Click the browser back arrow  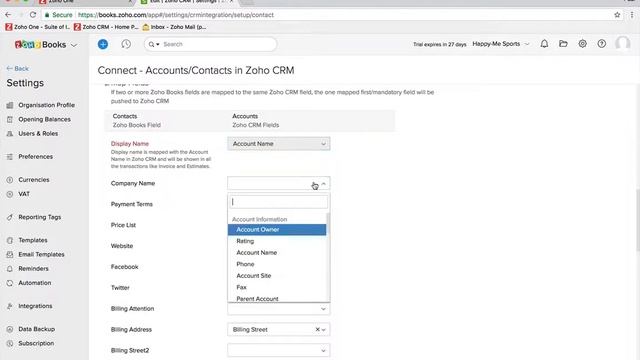point(8,15)
